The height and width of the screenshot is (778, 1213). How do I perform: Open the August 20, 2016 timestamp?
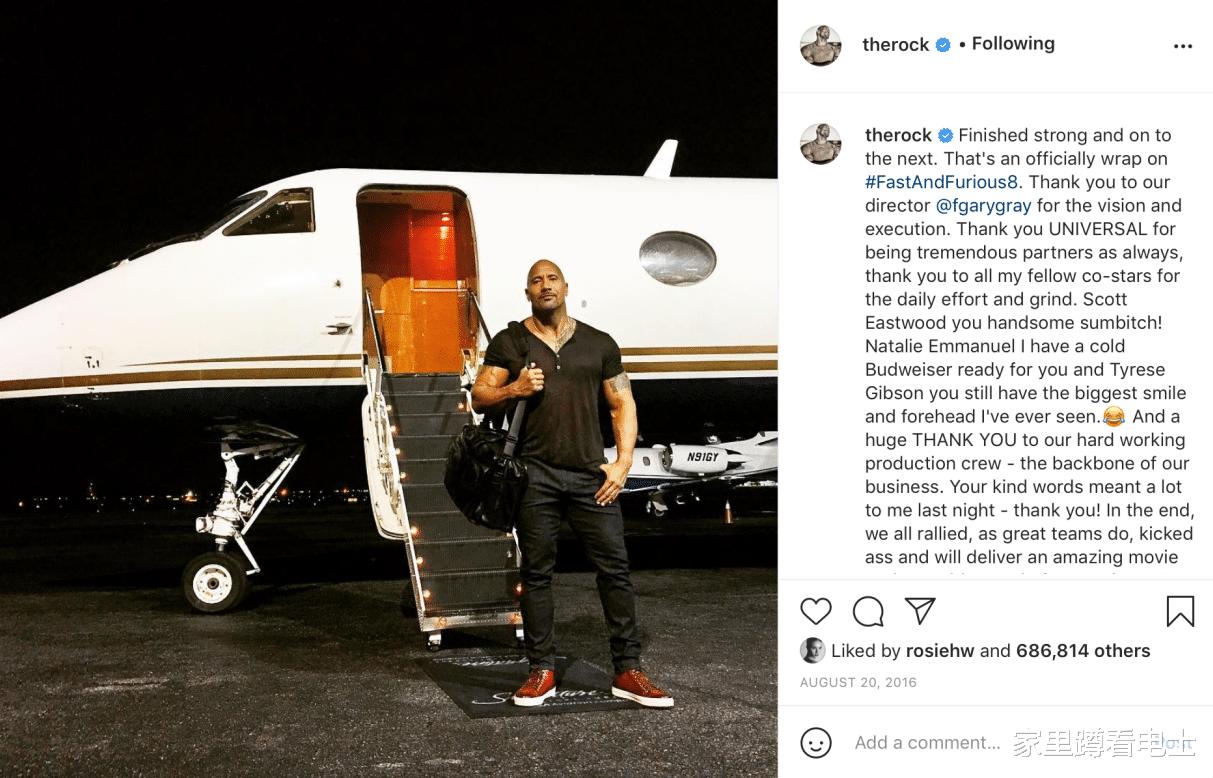click(x=858, y=683)
